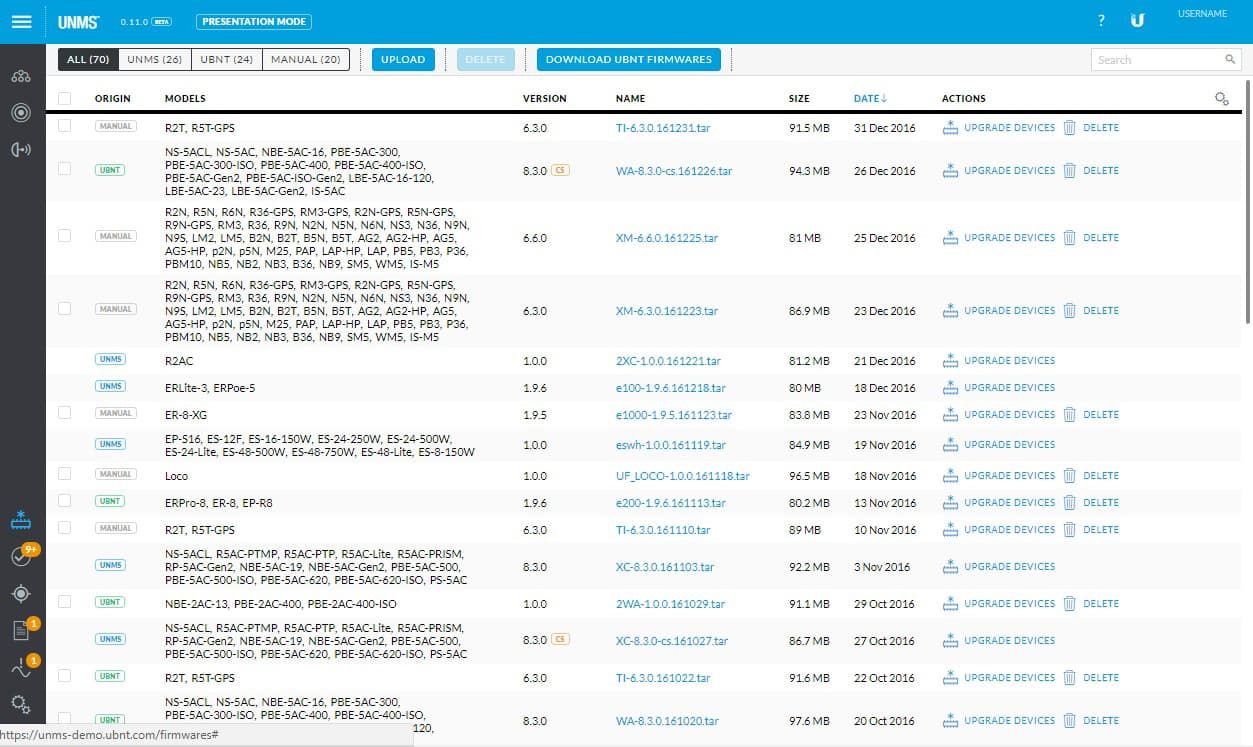The image size is (1253, 747).
Task: Sort by the SIZE column header
Action: (x=800, y=99)
